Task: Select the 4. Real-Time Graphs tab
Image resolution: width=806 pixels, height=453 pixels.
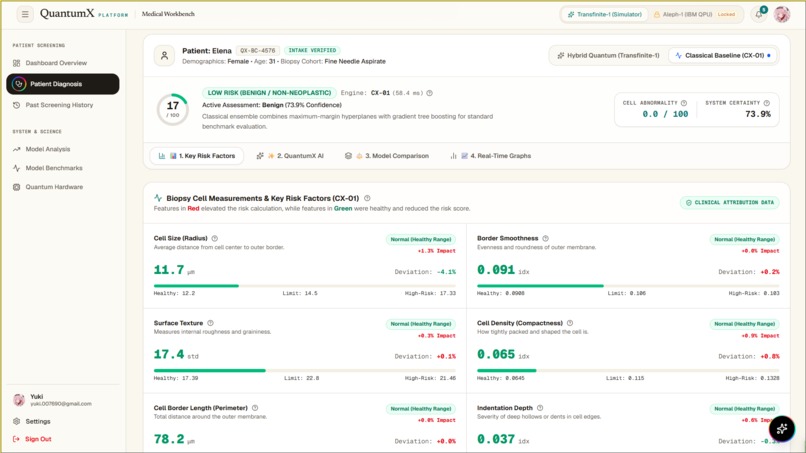Action: (x=491, y=156)
